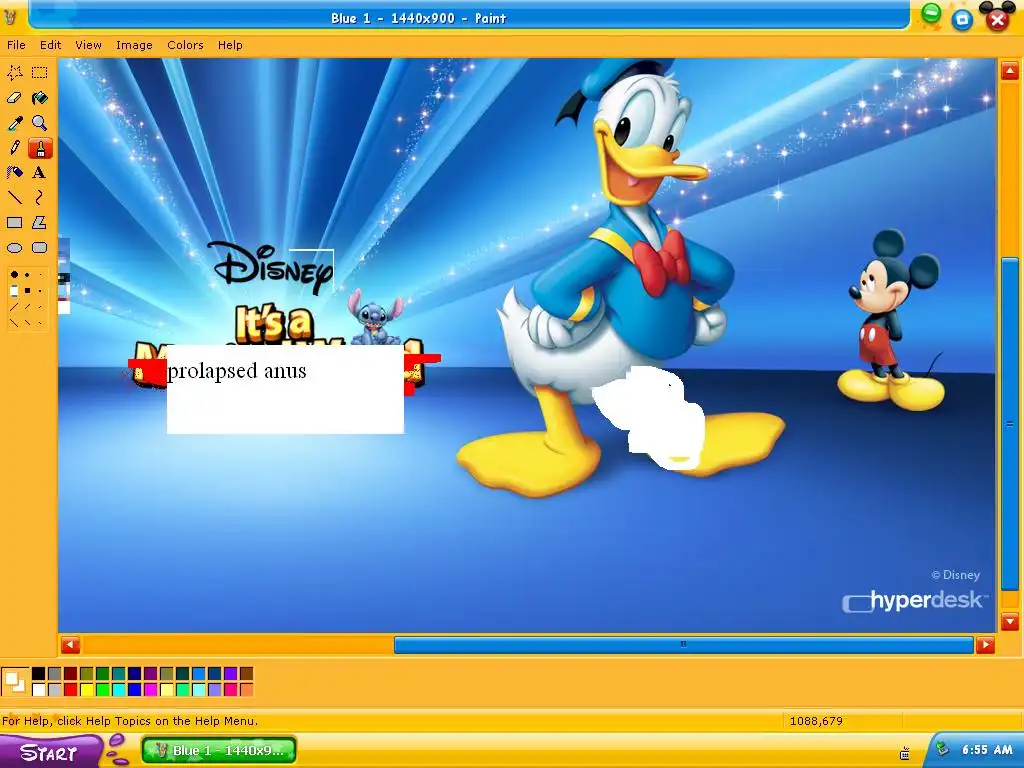Click the 'For Help, click Help Topics' status text
The width and height of the screenshot is (1024, 768).
point(129,721)
